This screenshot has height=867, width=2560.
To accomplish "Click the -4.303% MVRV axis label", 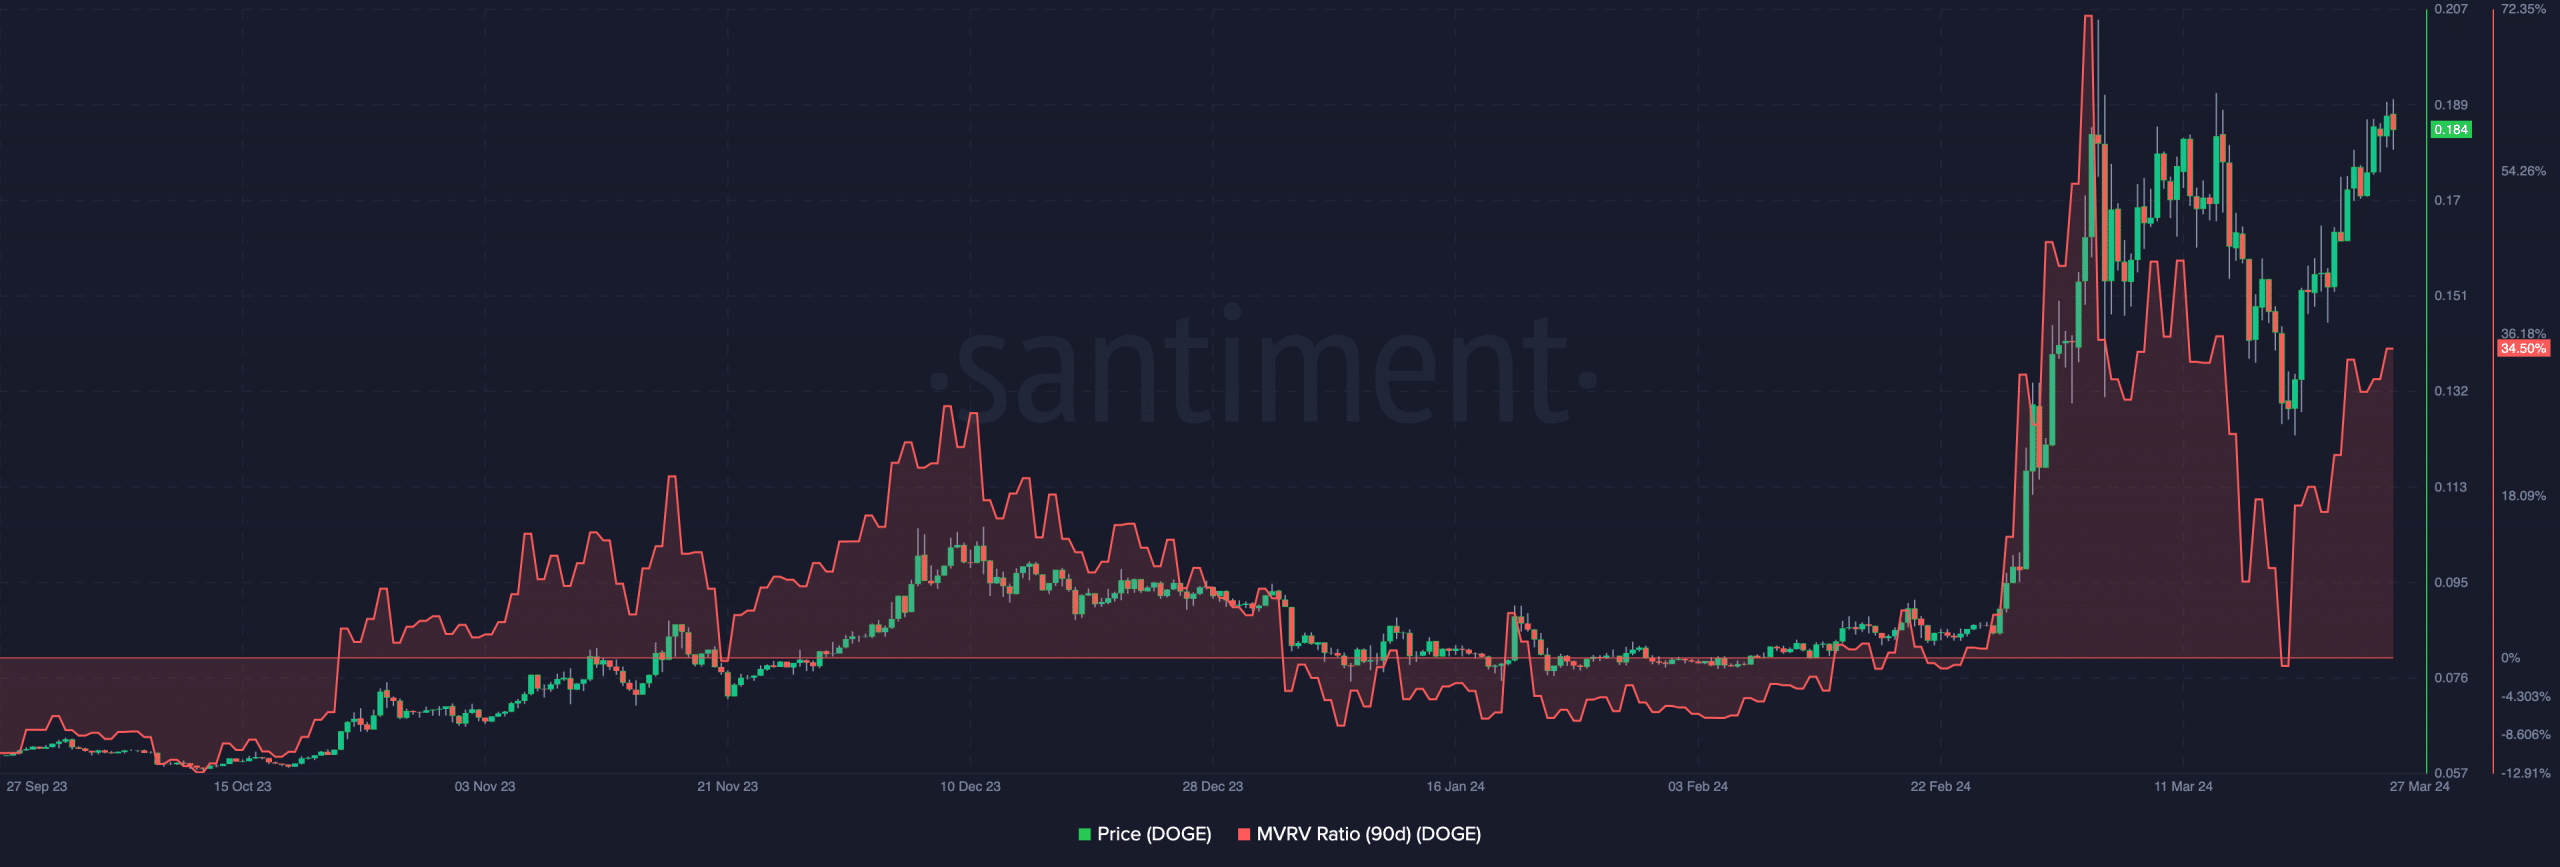I will coord(2525,697).
